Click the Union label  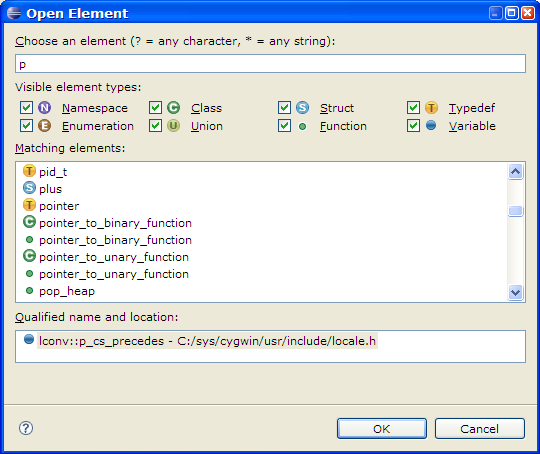coord(207,126)
